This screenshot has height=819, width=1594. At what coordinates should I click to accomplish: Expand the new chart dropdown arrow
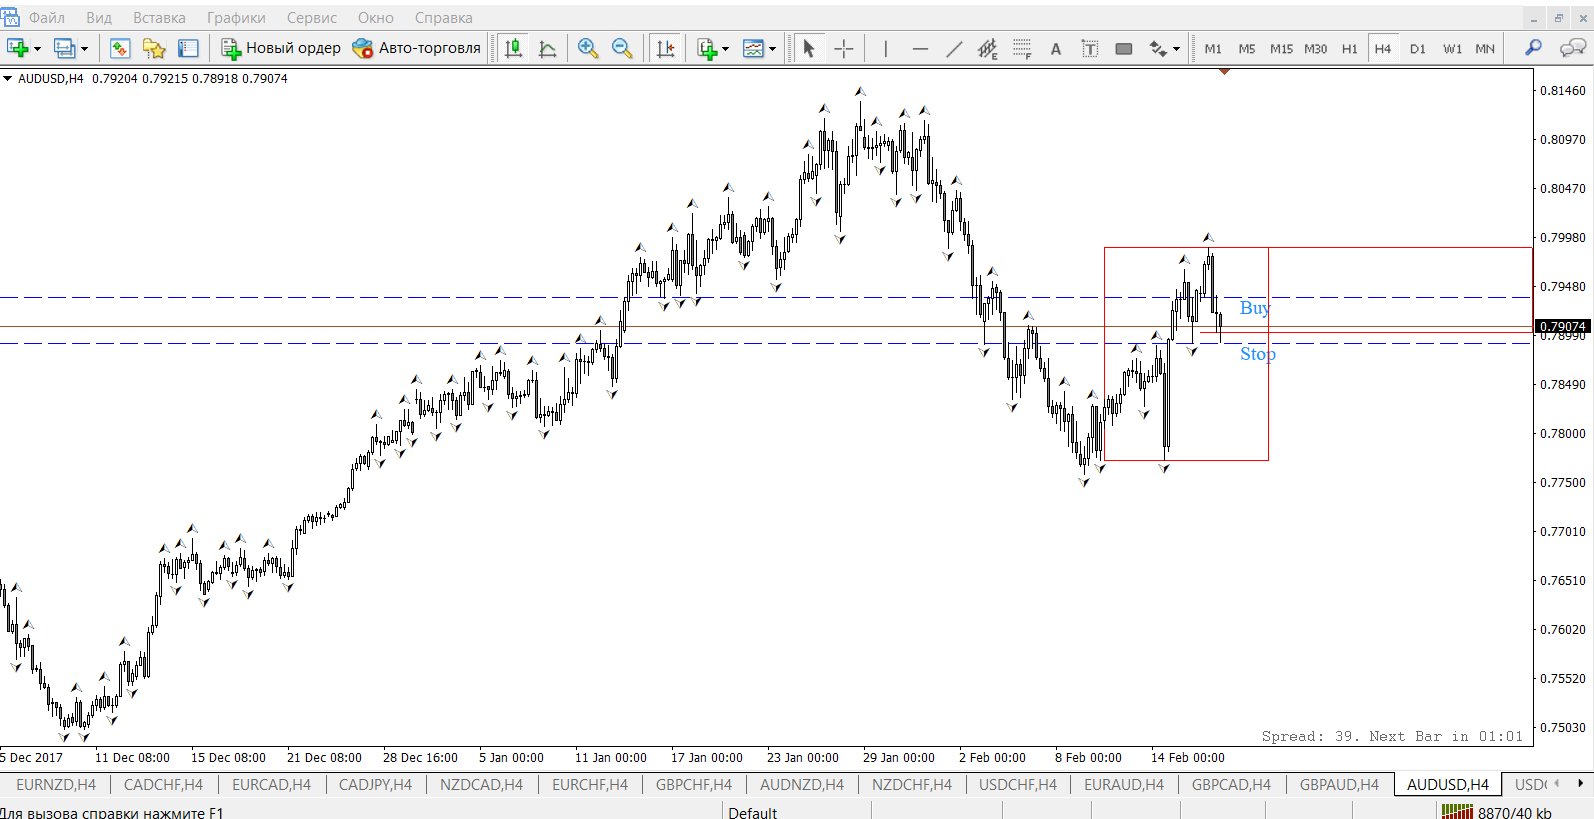[37, 48]
